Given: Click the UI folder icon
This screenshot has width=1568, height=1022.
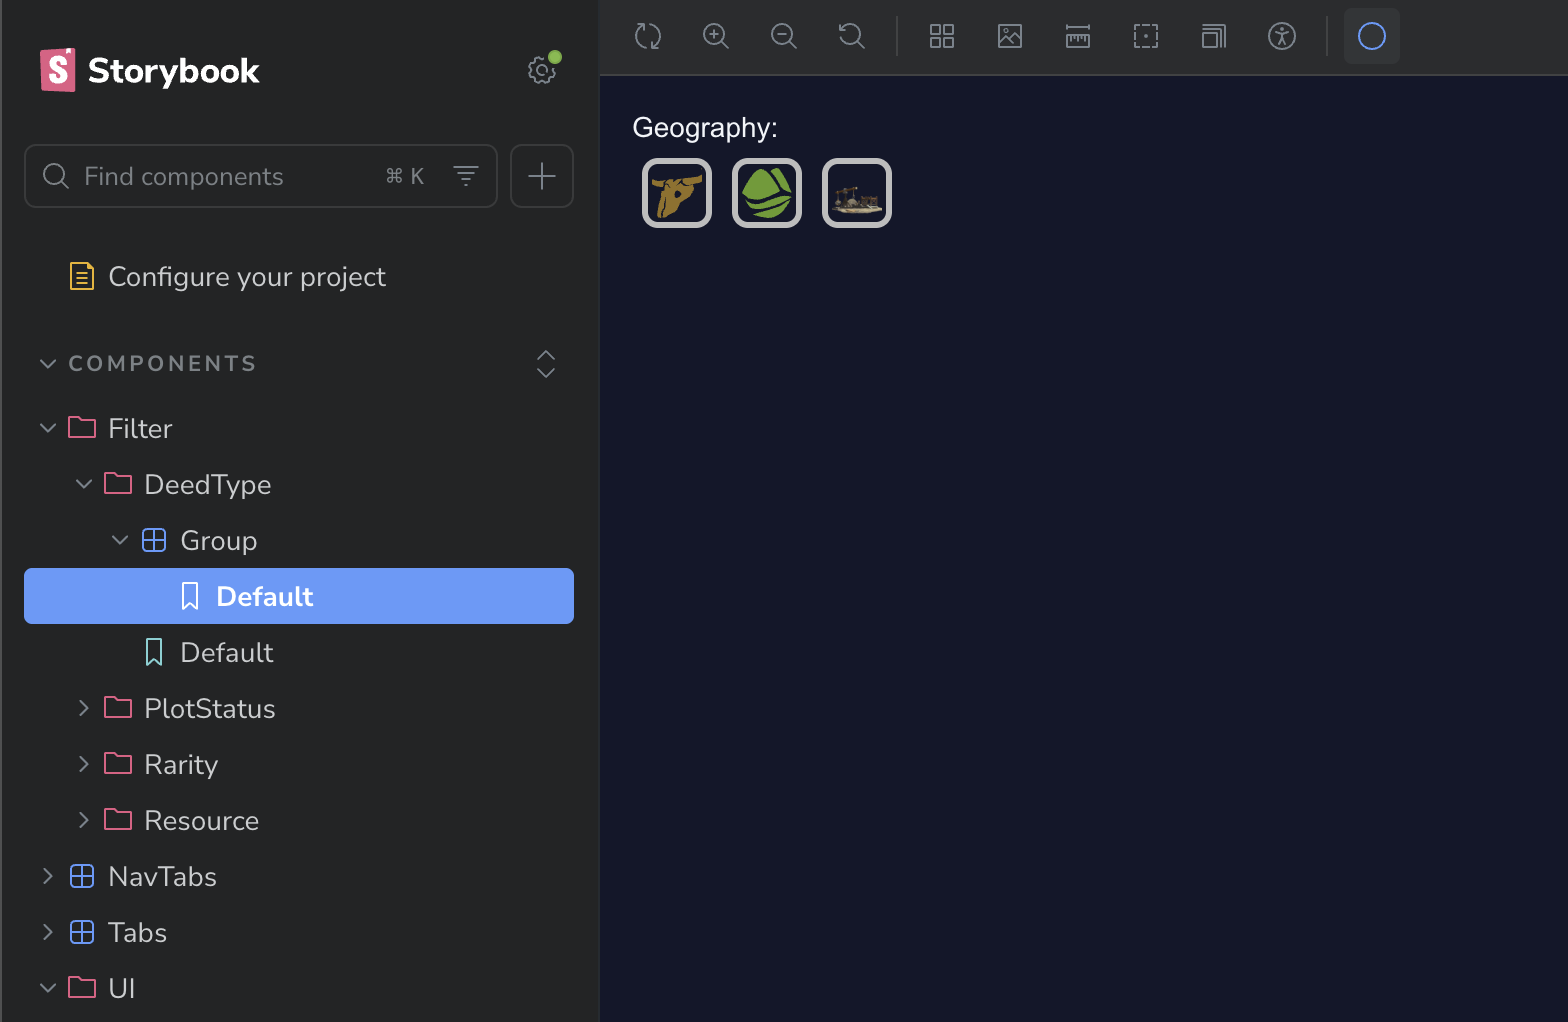Looking at the screenshot, I should 82,988.
